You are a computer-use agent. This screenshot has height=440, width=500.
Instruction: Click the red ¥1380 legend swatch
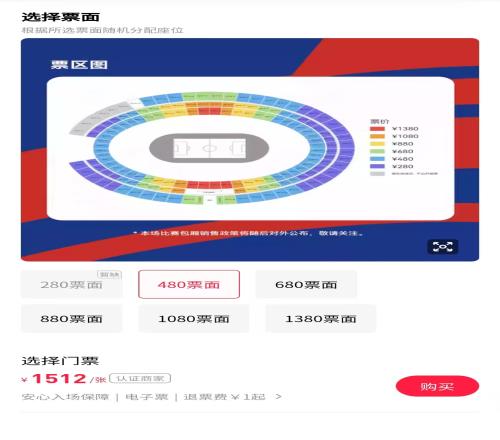pyautogui.click(x=377, y=129)
